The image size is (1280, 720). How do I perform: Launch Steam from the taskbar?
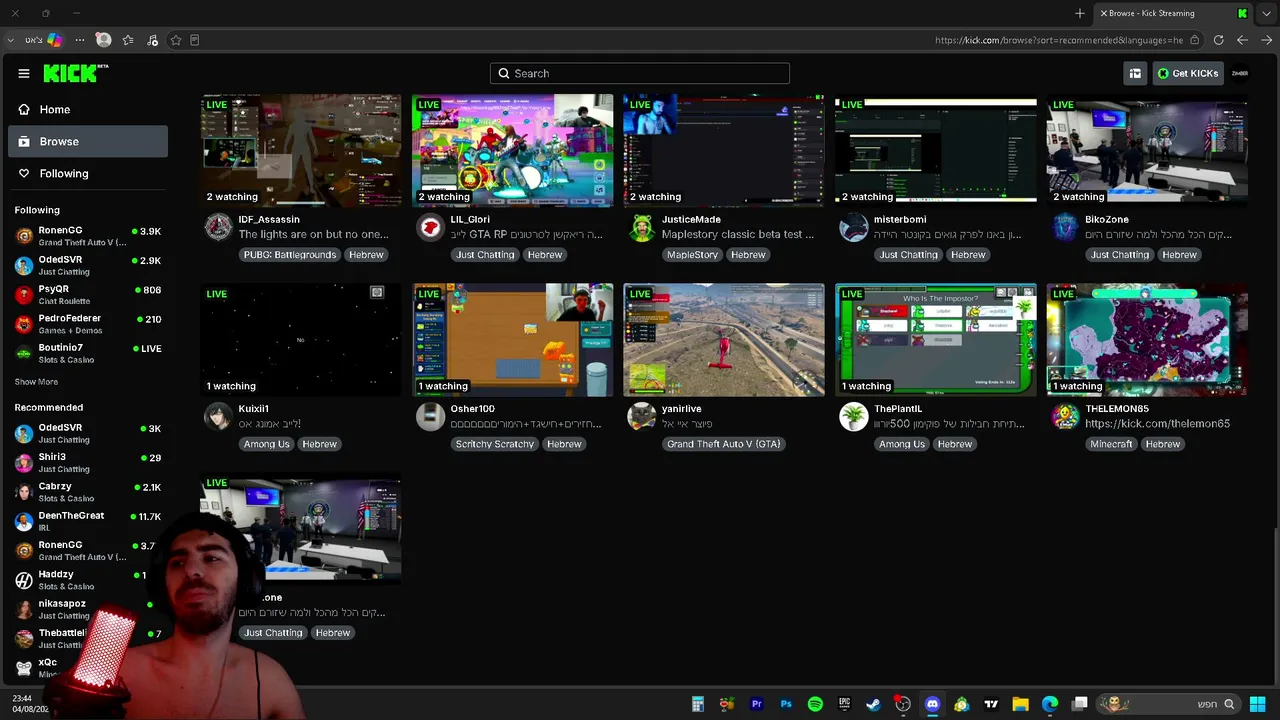(874, 704)
